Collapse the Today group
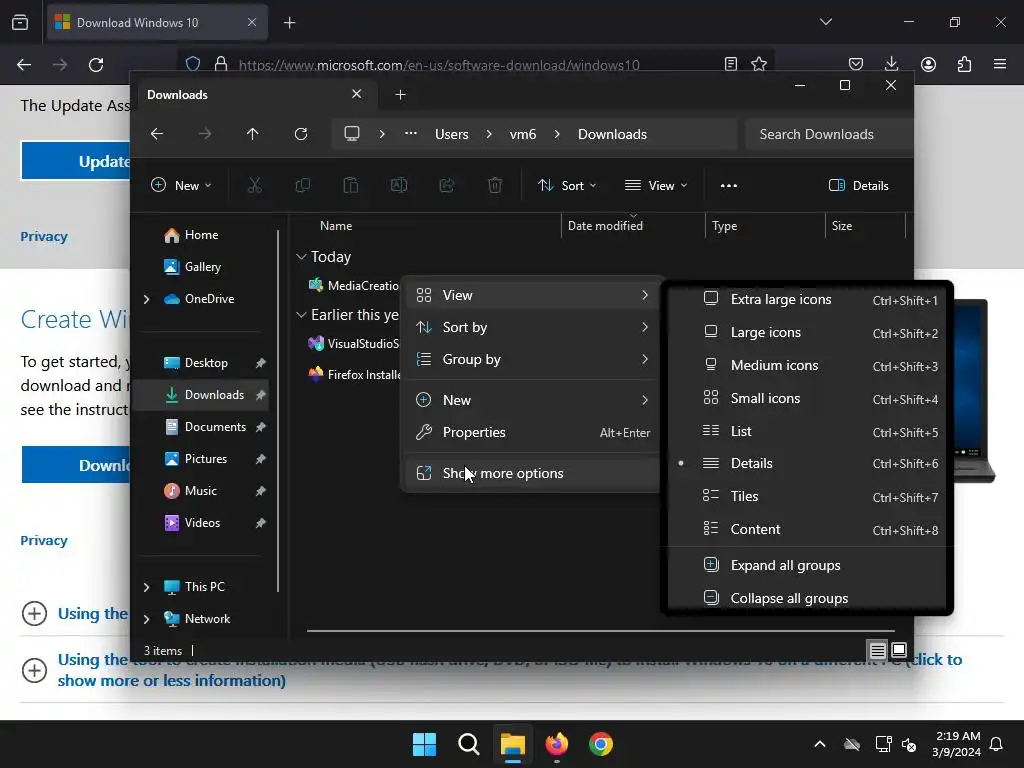This screenshot has height=768, width=1024. click(301, 257)
